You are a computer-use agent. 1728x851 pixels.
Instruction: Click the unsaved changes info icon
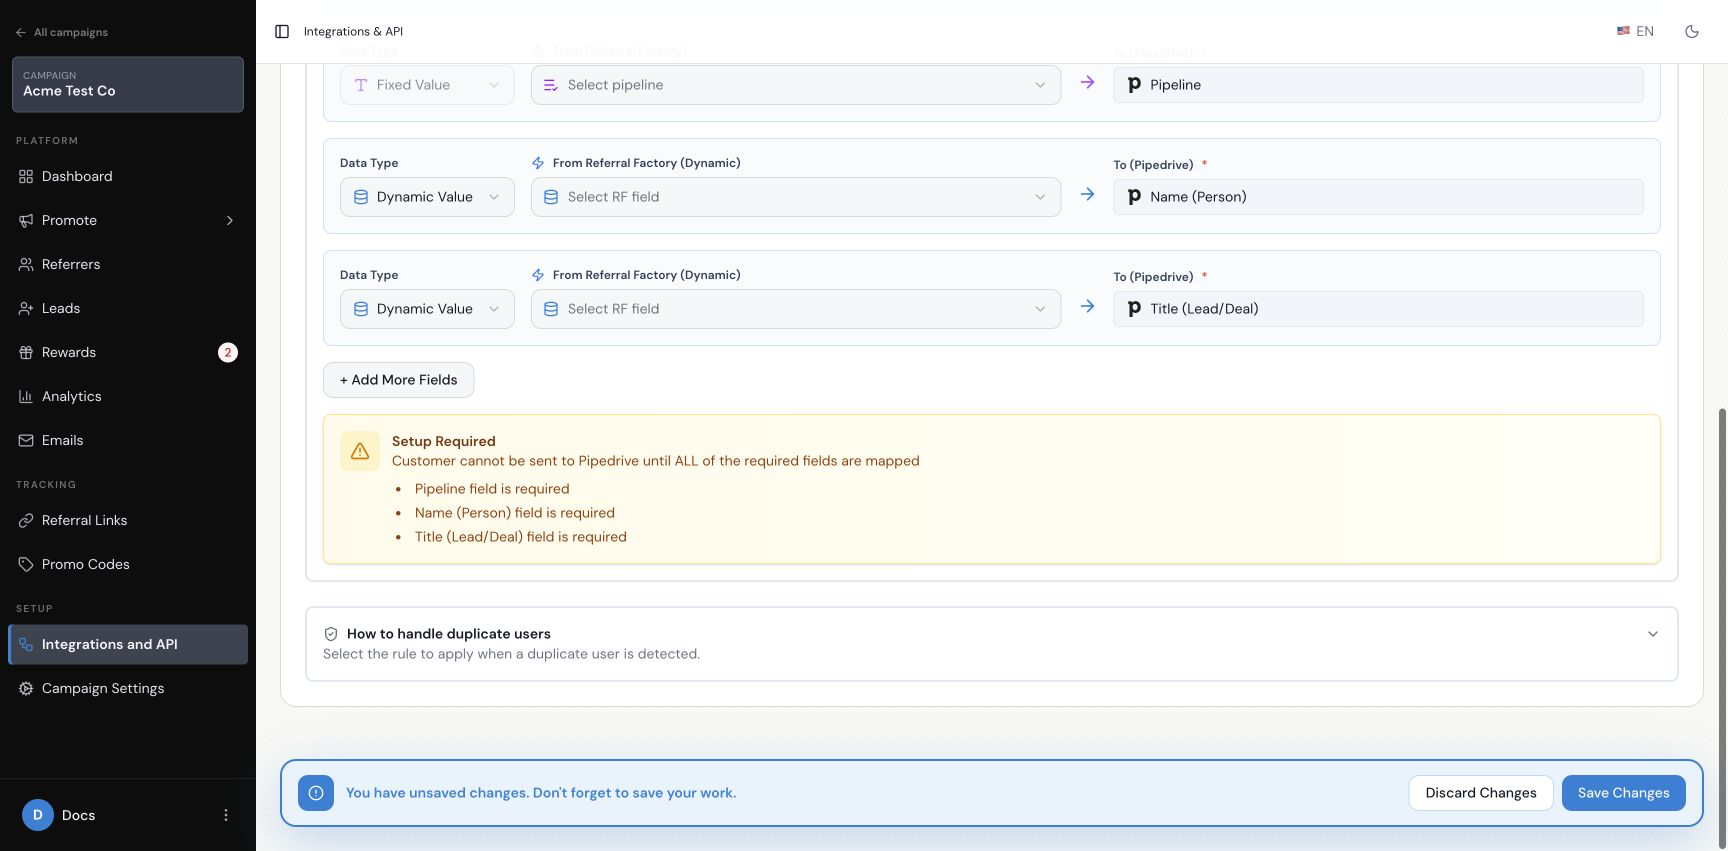tap(316, 793)
